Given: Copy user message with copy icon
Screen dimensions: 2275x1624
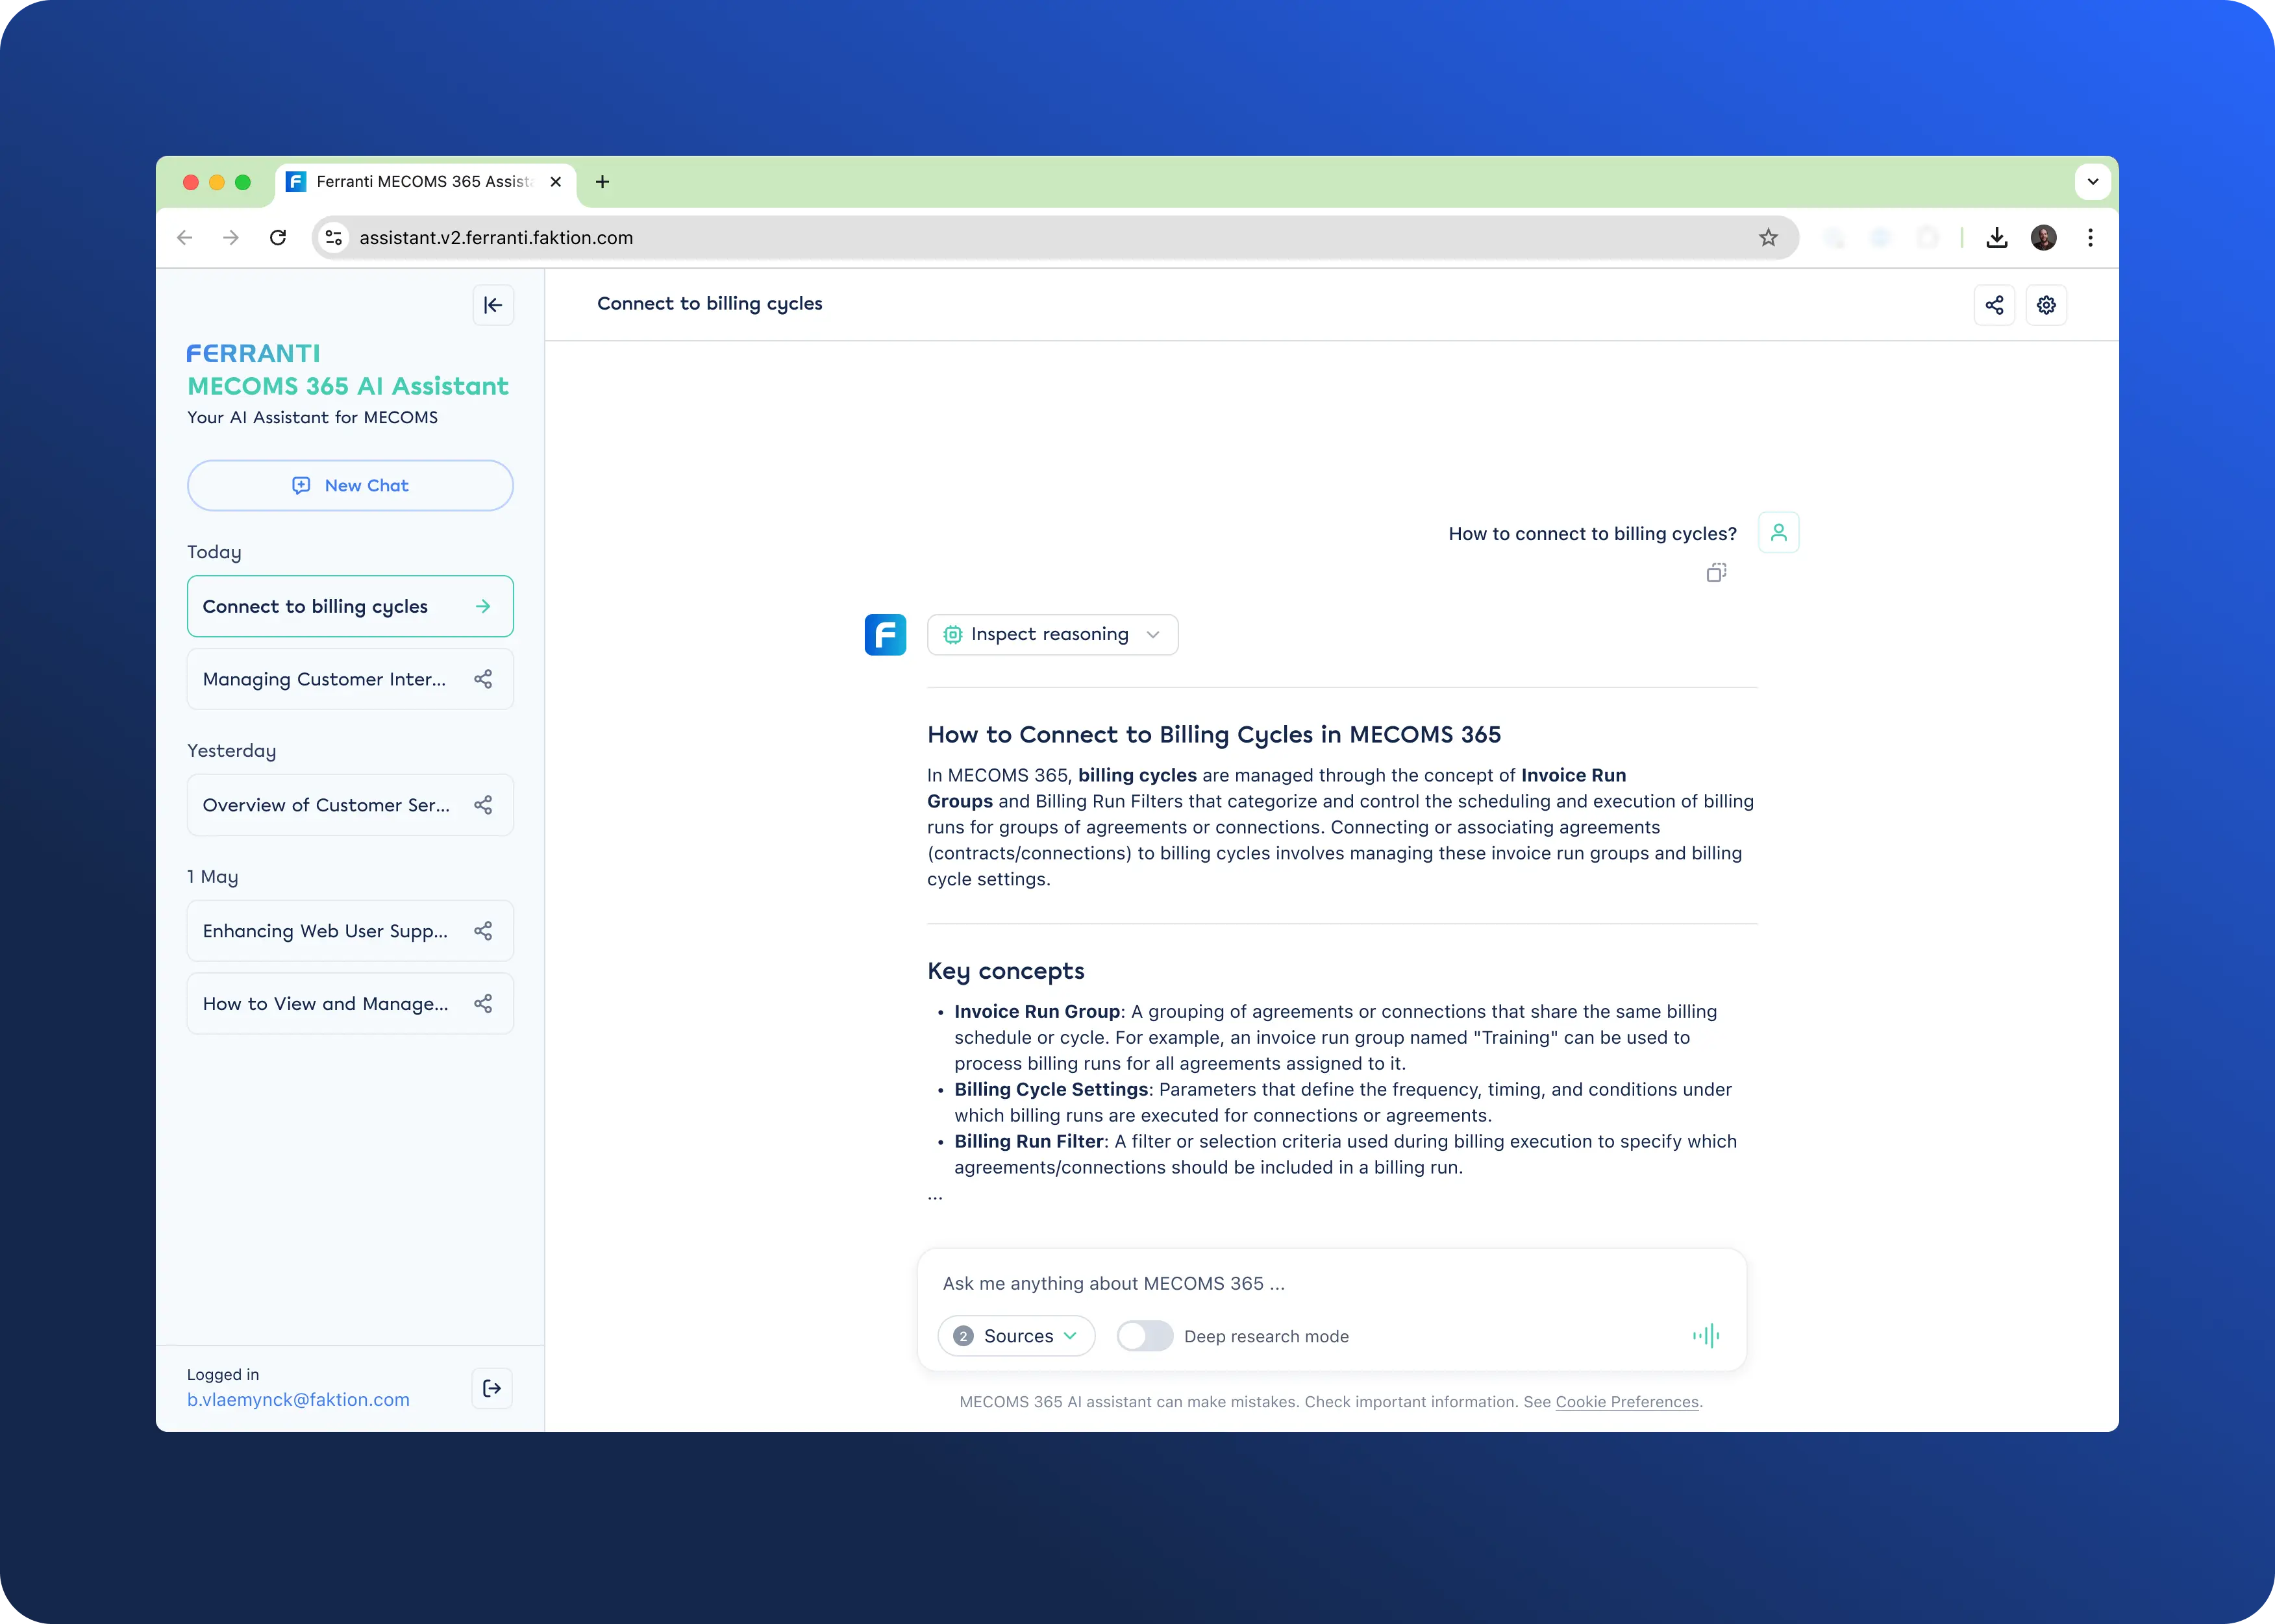Looking at the screenshot, I should pos(1716,573).
